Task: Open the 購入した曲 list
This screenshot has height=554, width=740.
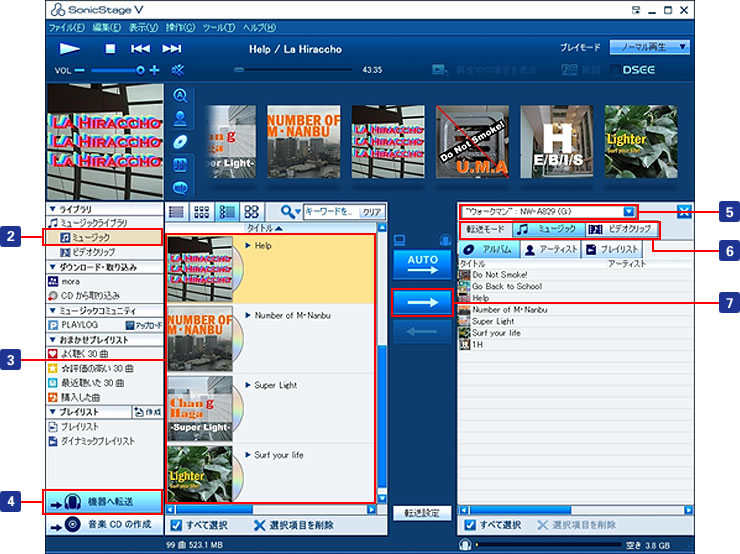Action: tap(74, 397)
